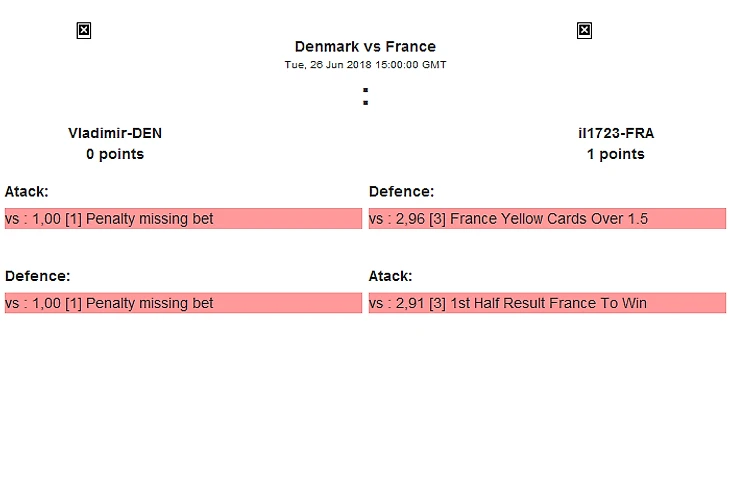
Task: Click the Denmark vs France match title
Action: [x=365, y=46]
